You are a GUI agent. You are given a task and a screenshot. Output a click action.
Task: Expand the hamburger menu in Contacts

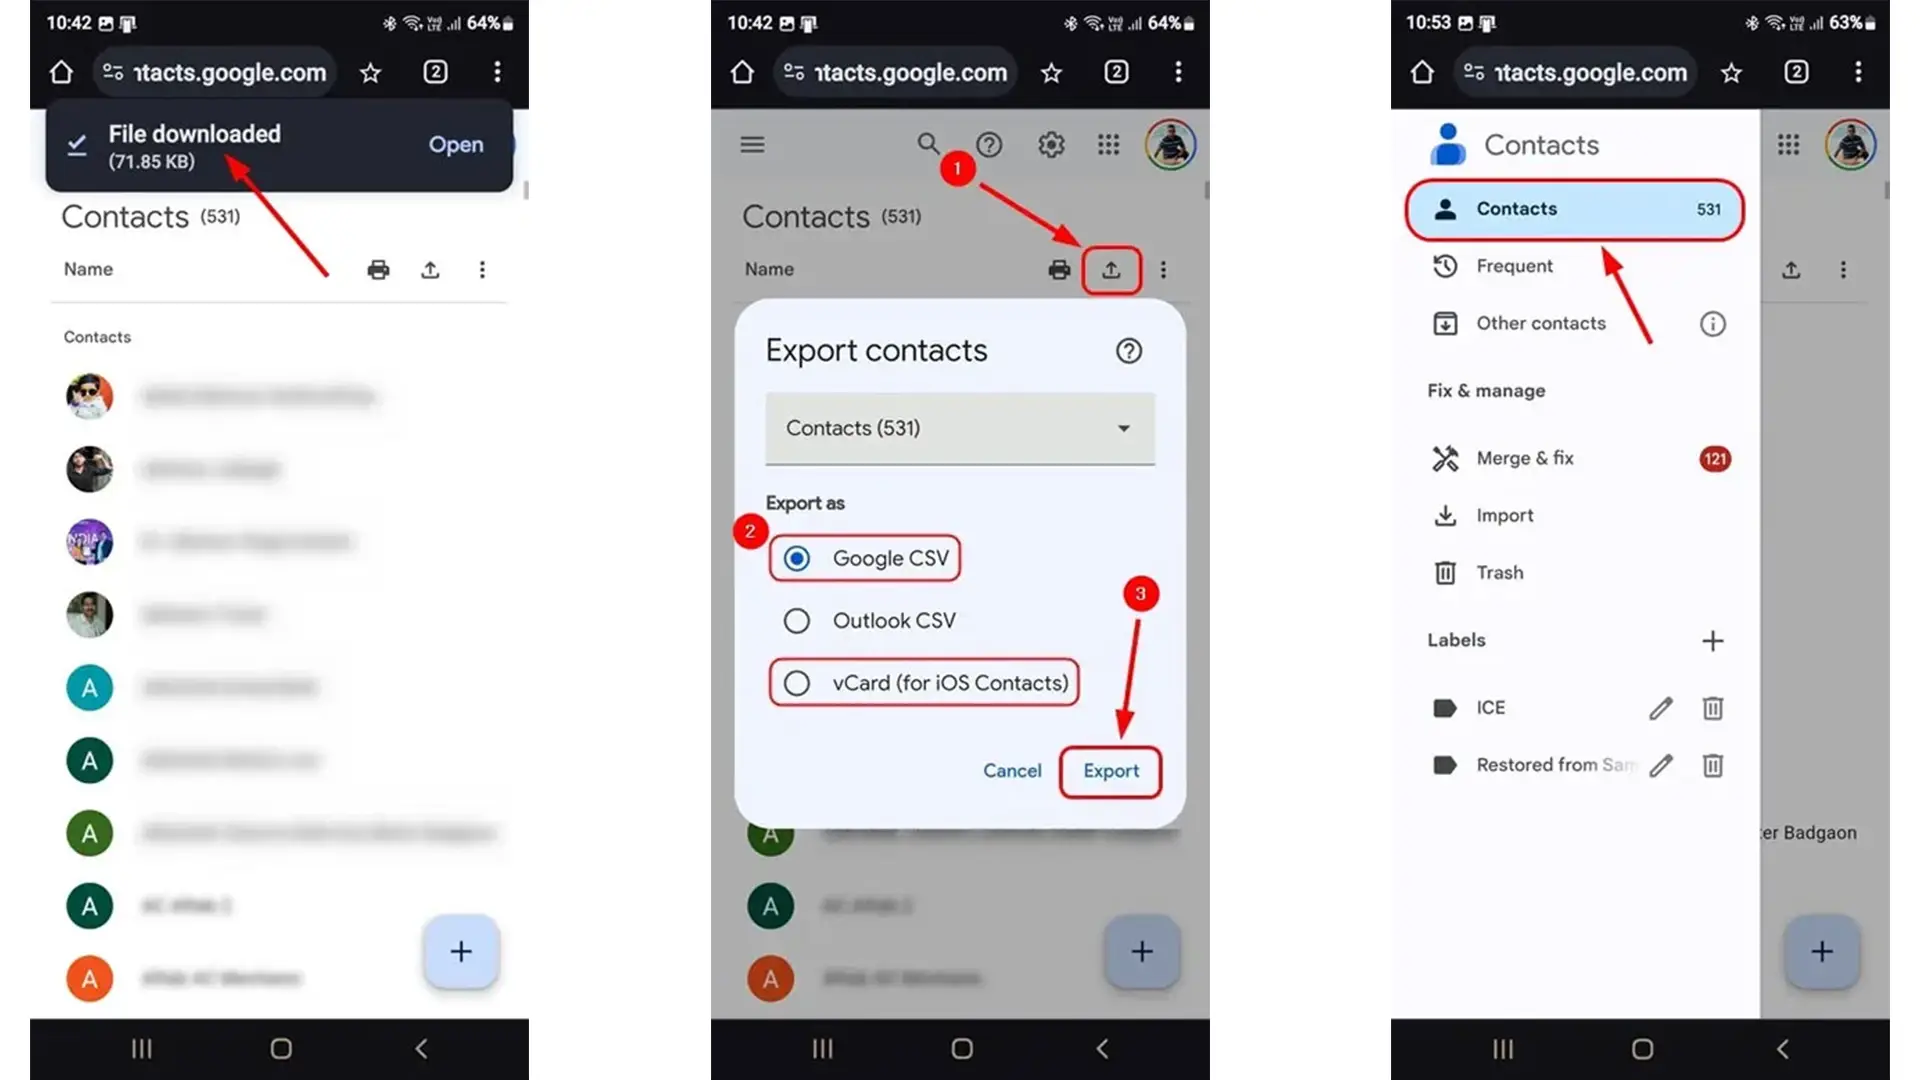pos(753,144)
